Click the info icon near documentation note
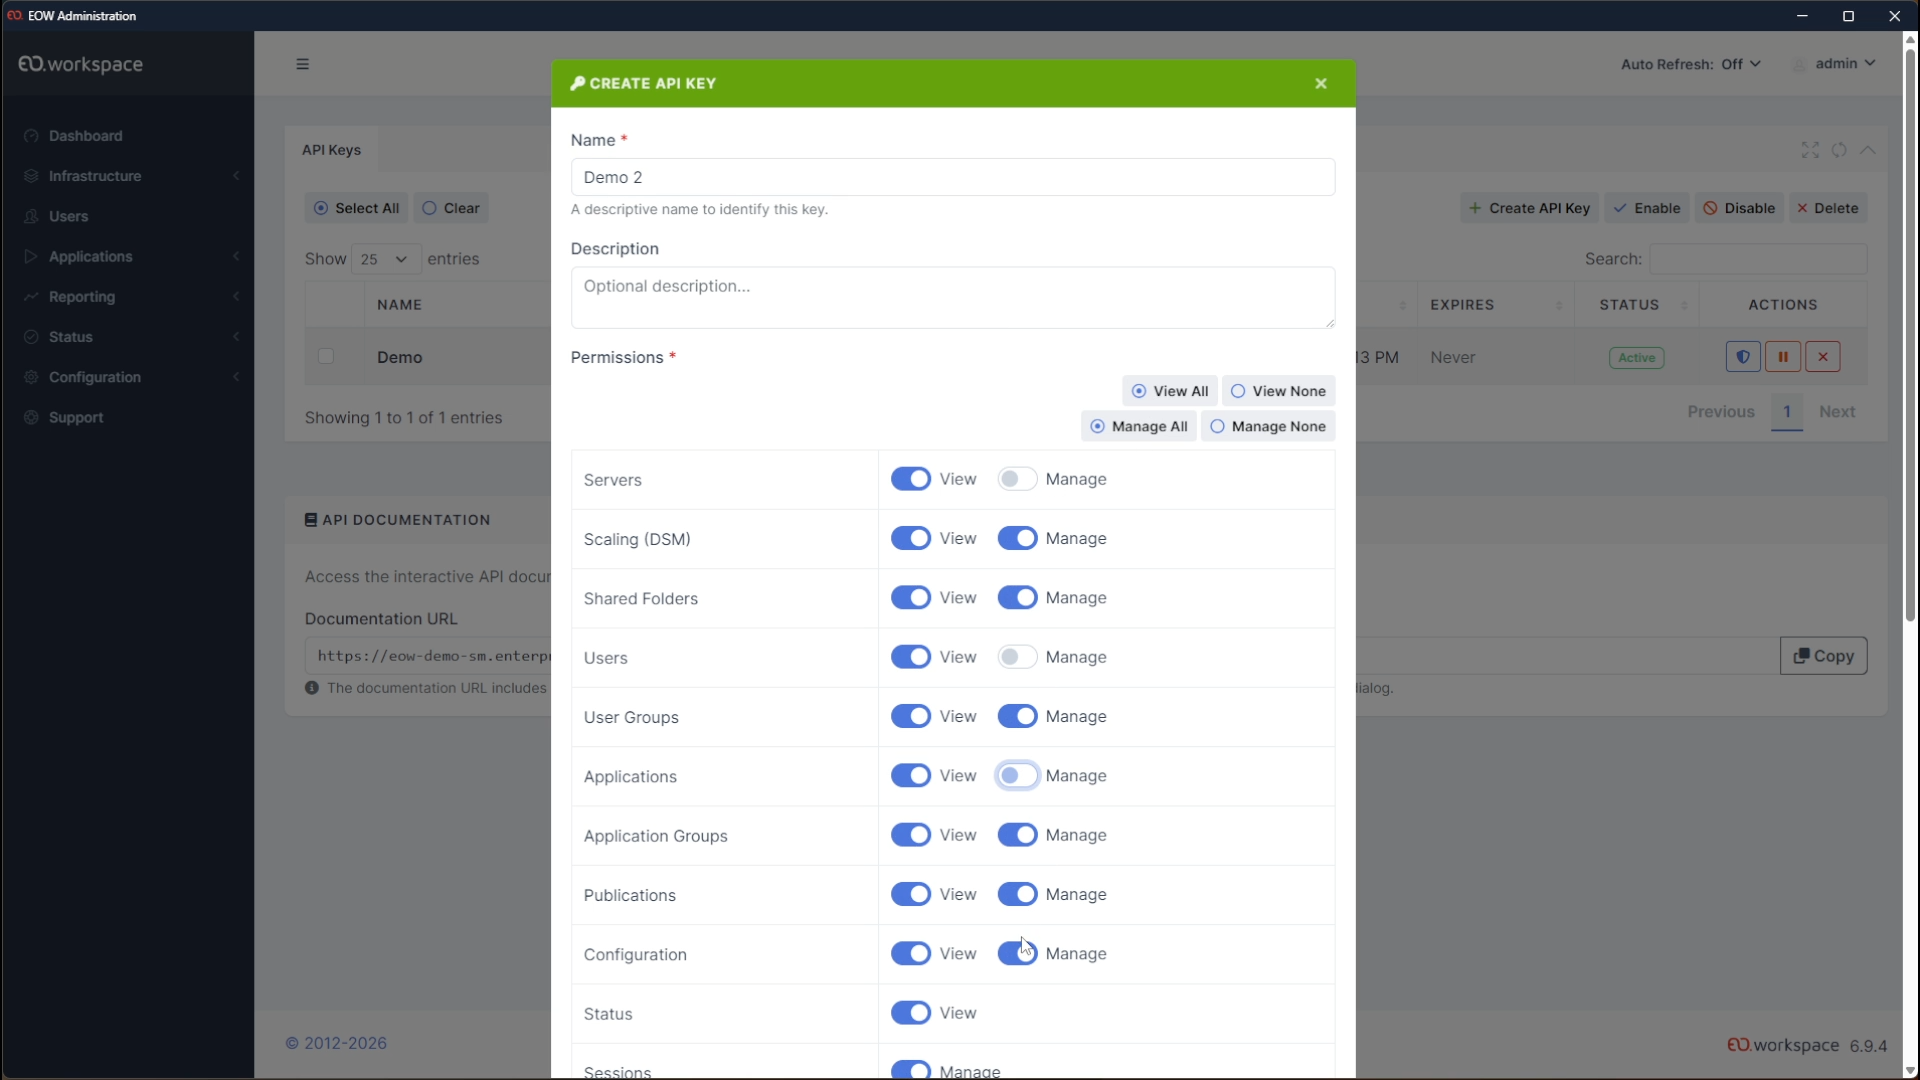Screen dimensions: 1920x1080 click(x=312, y=688)
